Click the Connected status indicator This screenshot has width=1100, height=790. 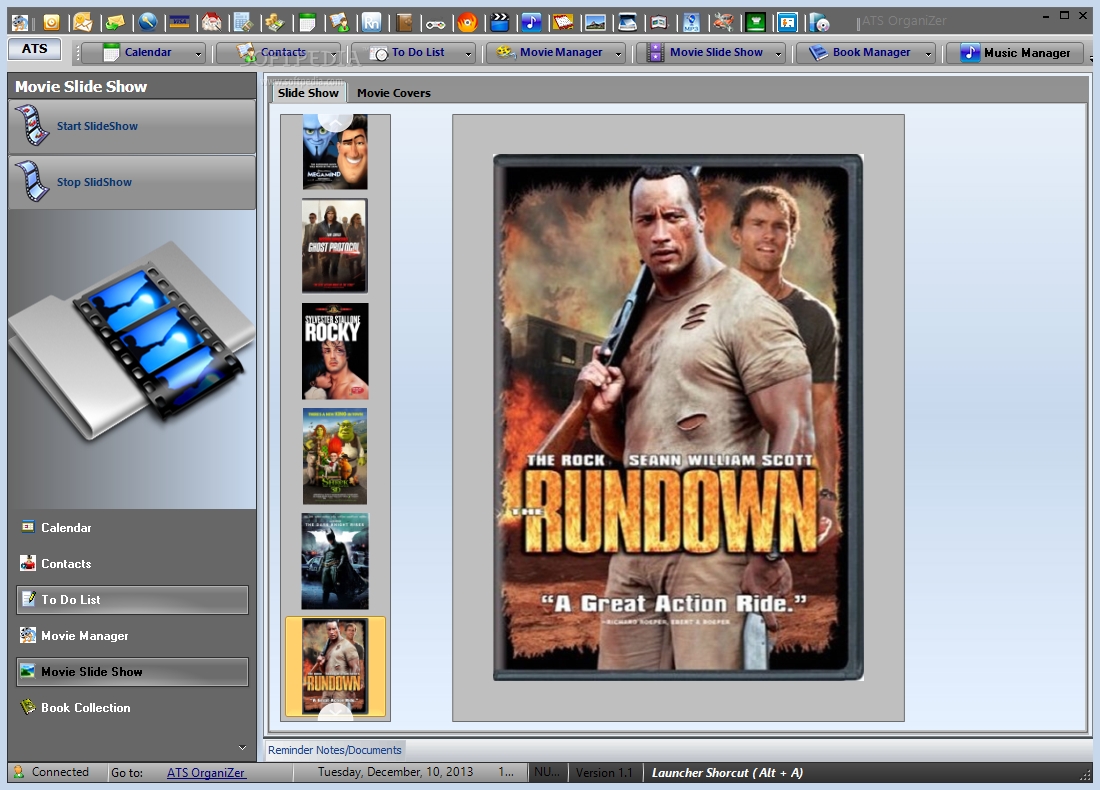coord(51,772)
